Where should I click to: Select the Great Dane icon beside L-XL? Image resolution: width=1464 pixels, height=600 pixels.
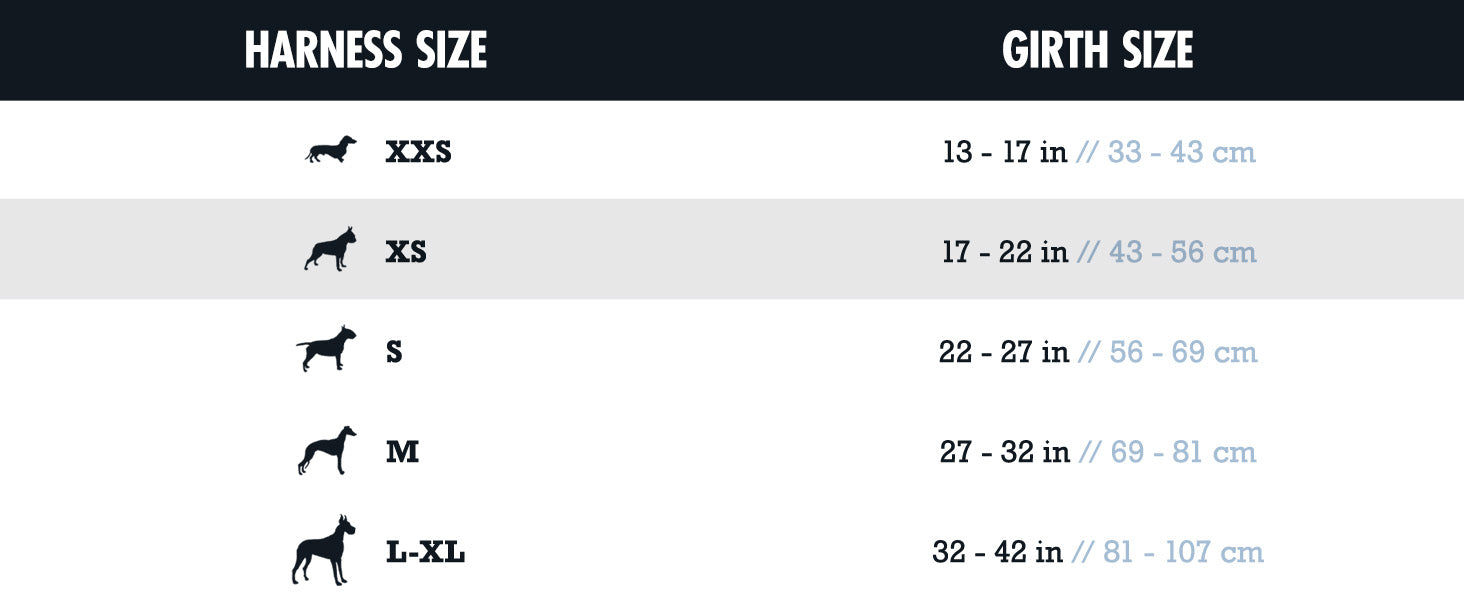[x=324, y=550]
